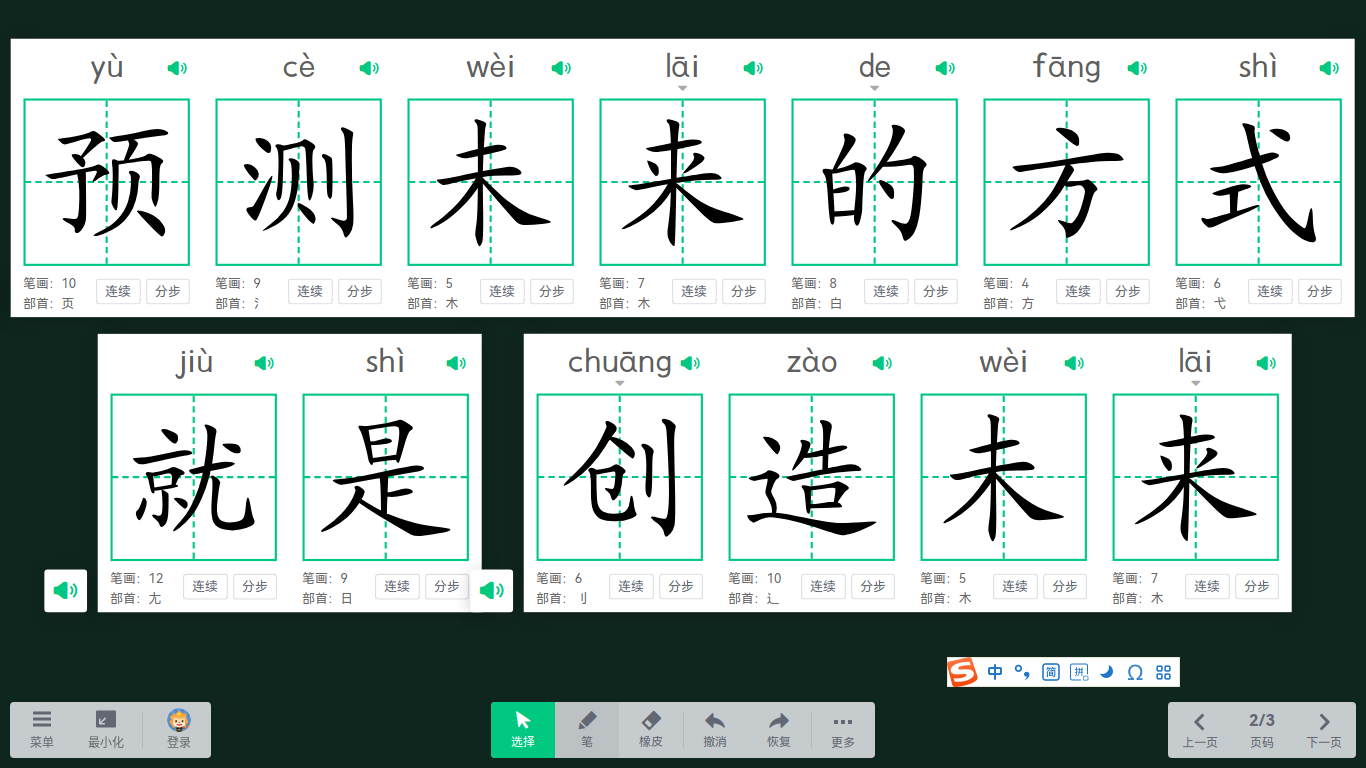The image size is (1366, 768).
Task: Toggle simplified/traditional (简) in the IME bar
Action: coord(1051,672)
